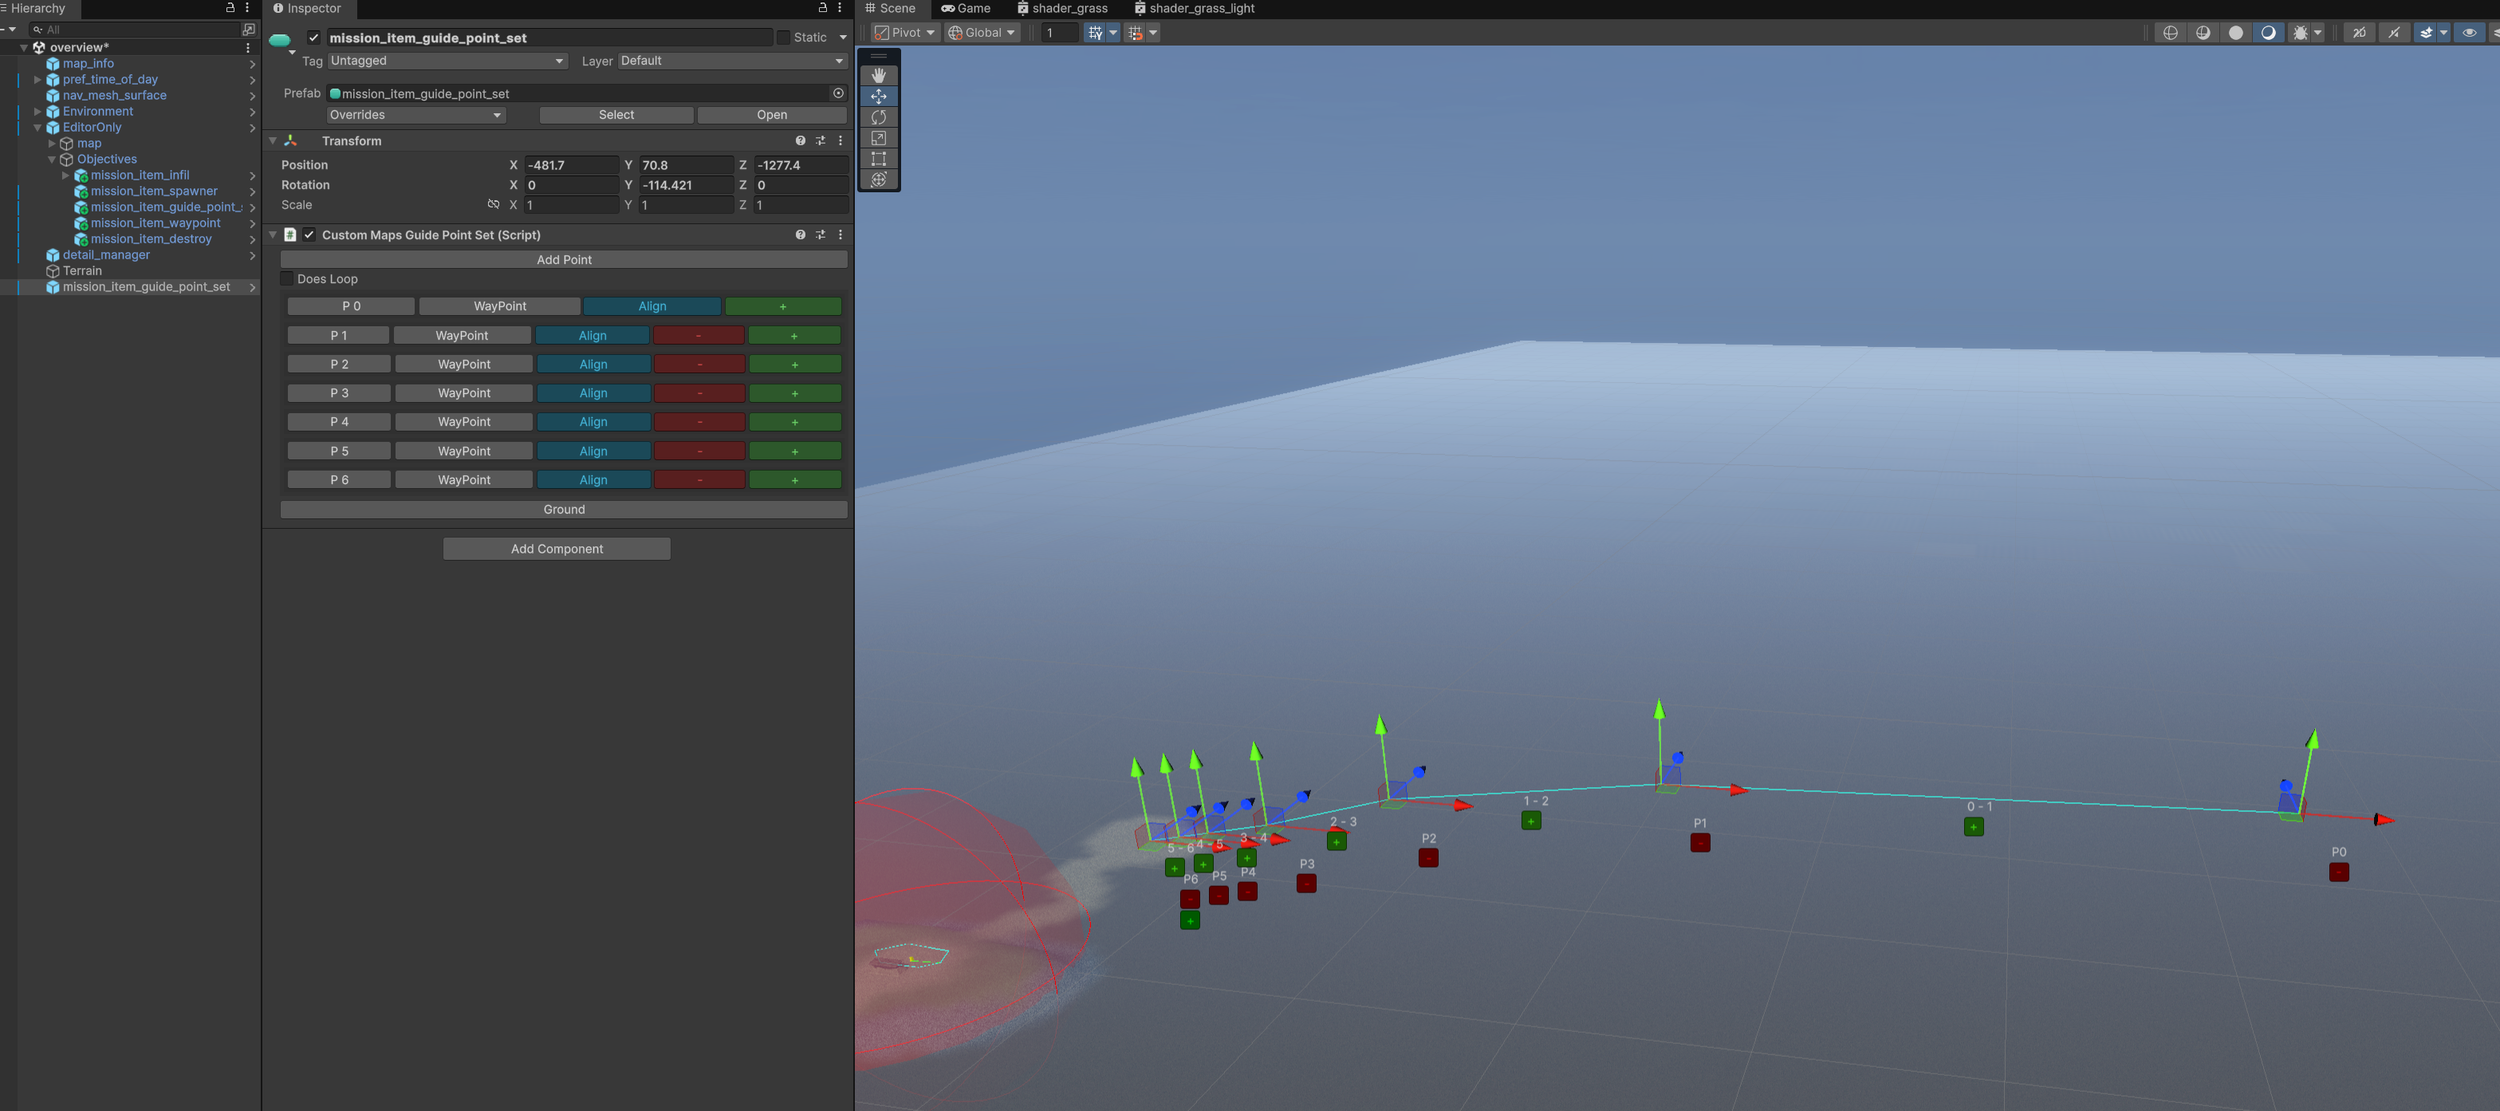Click the red remove button for P 3
2500x1111 pixels.
pyautogui.click(x=699, y=393)
